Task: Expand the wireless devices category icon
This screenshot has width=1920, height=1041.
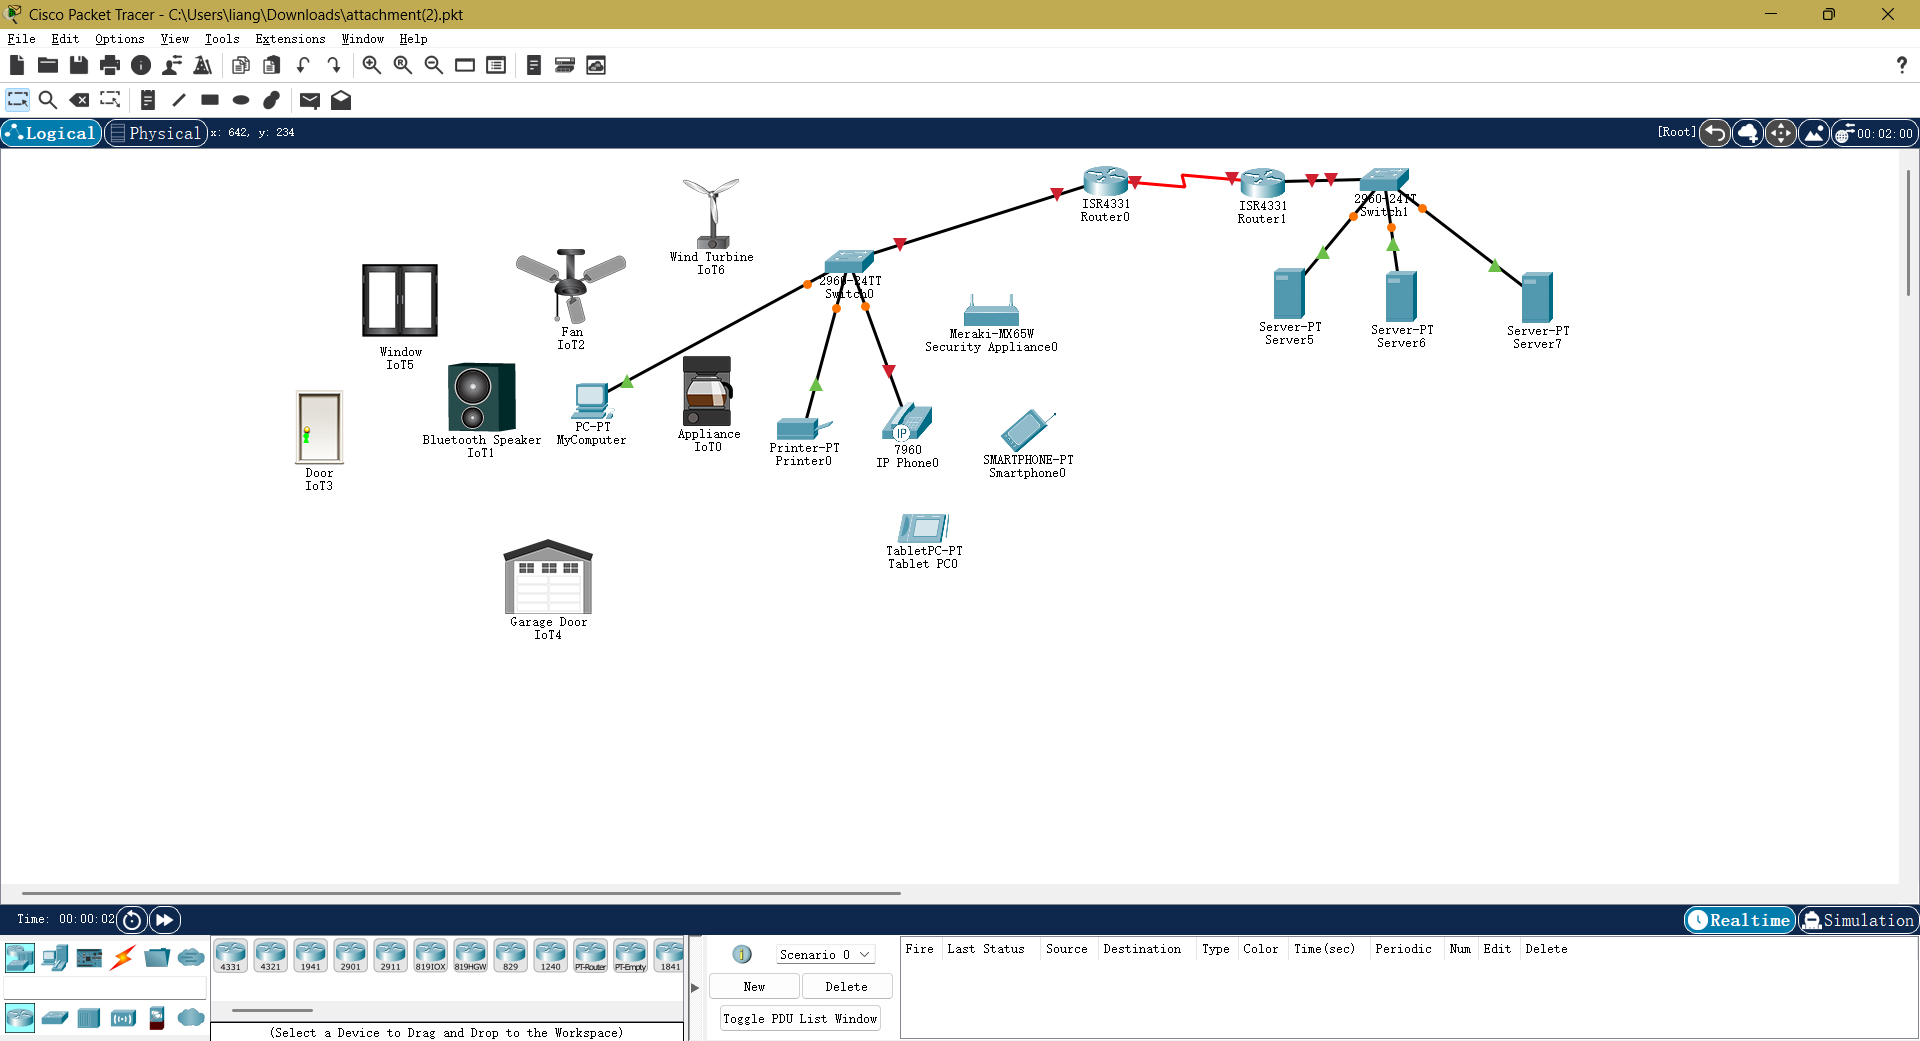Action: [122, 1018]
